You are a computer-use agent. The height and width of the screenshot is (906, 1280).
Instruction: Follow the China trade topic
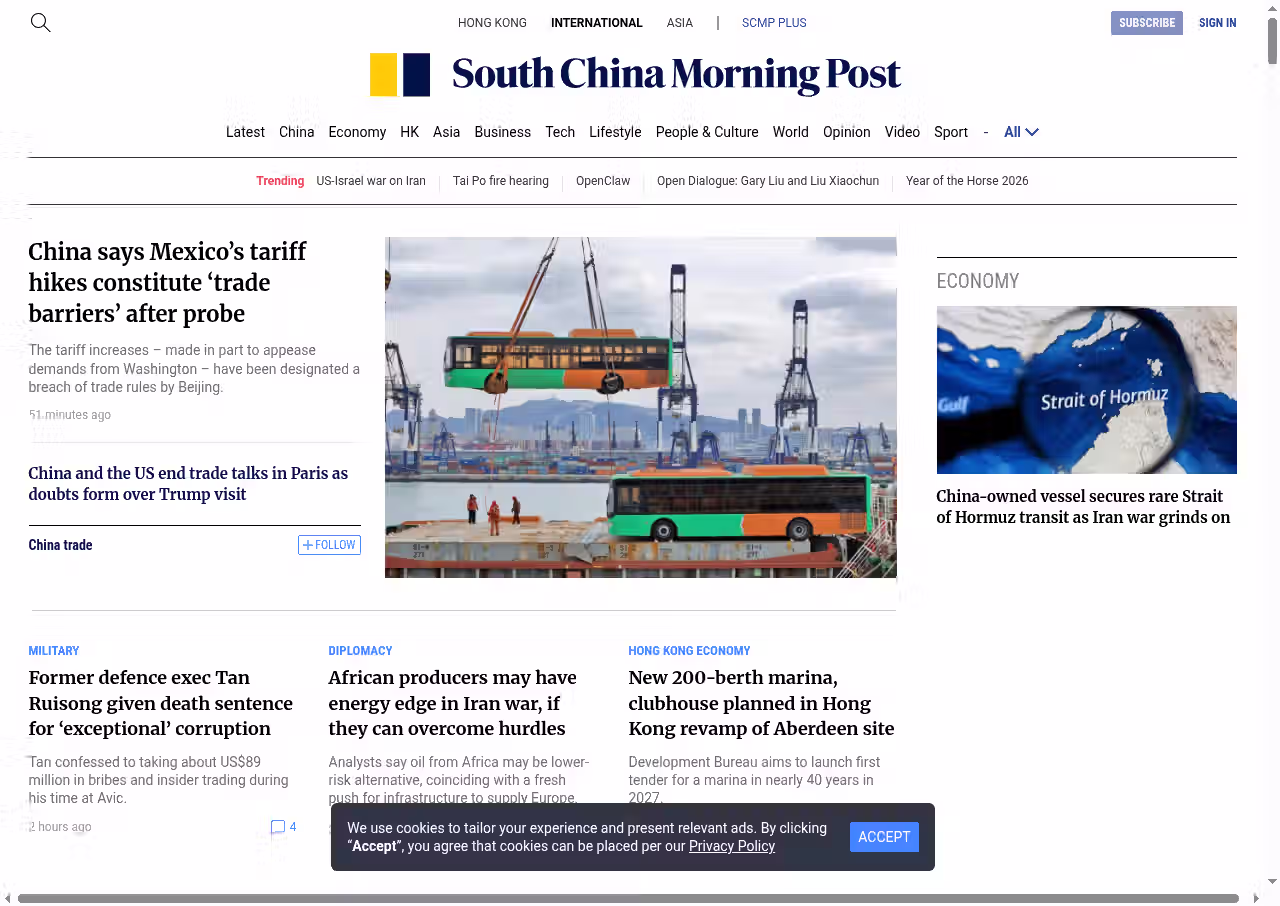point(329,545)
